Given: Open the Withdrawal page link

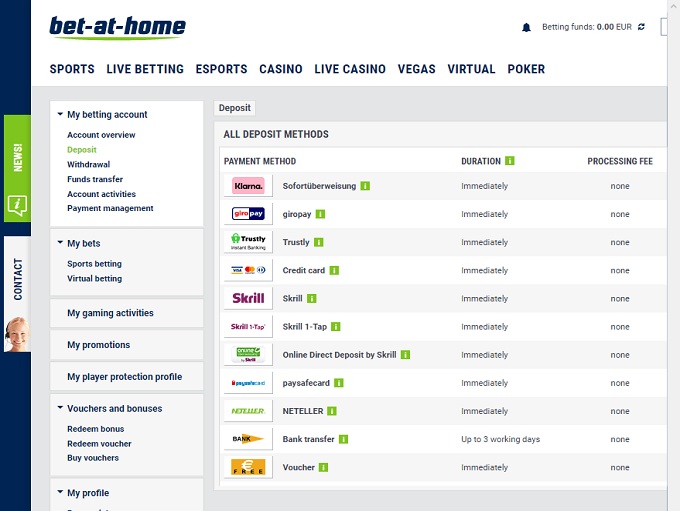Looking at the screenshot, I should tap(88, 164).
